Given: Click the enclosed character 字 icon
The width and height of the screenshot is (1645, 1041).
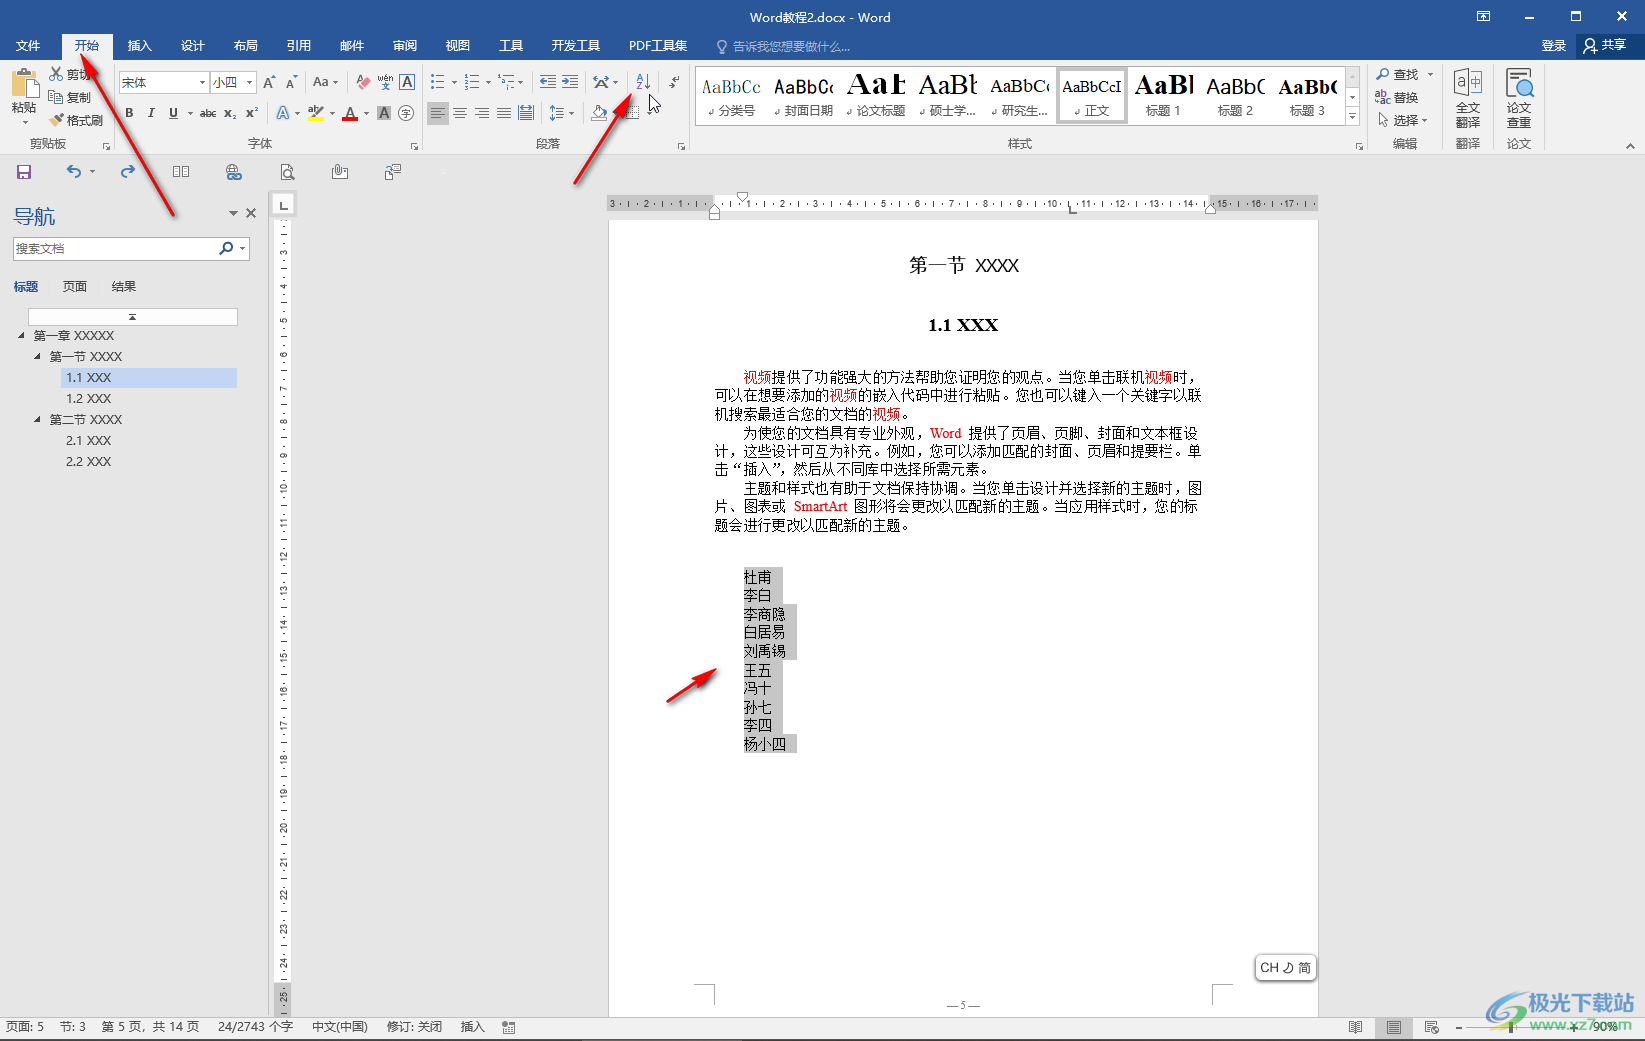Looking at the screenshot, I should [x=406, y=113].
